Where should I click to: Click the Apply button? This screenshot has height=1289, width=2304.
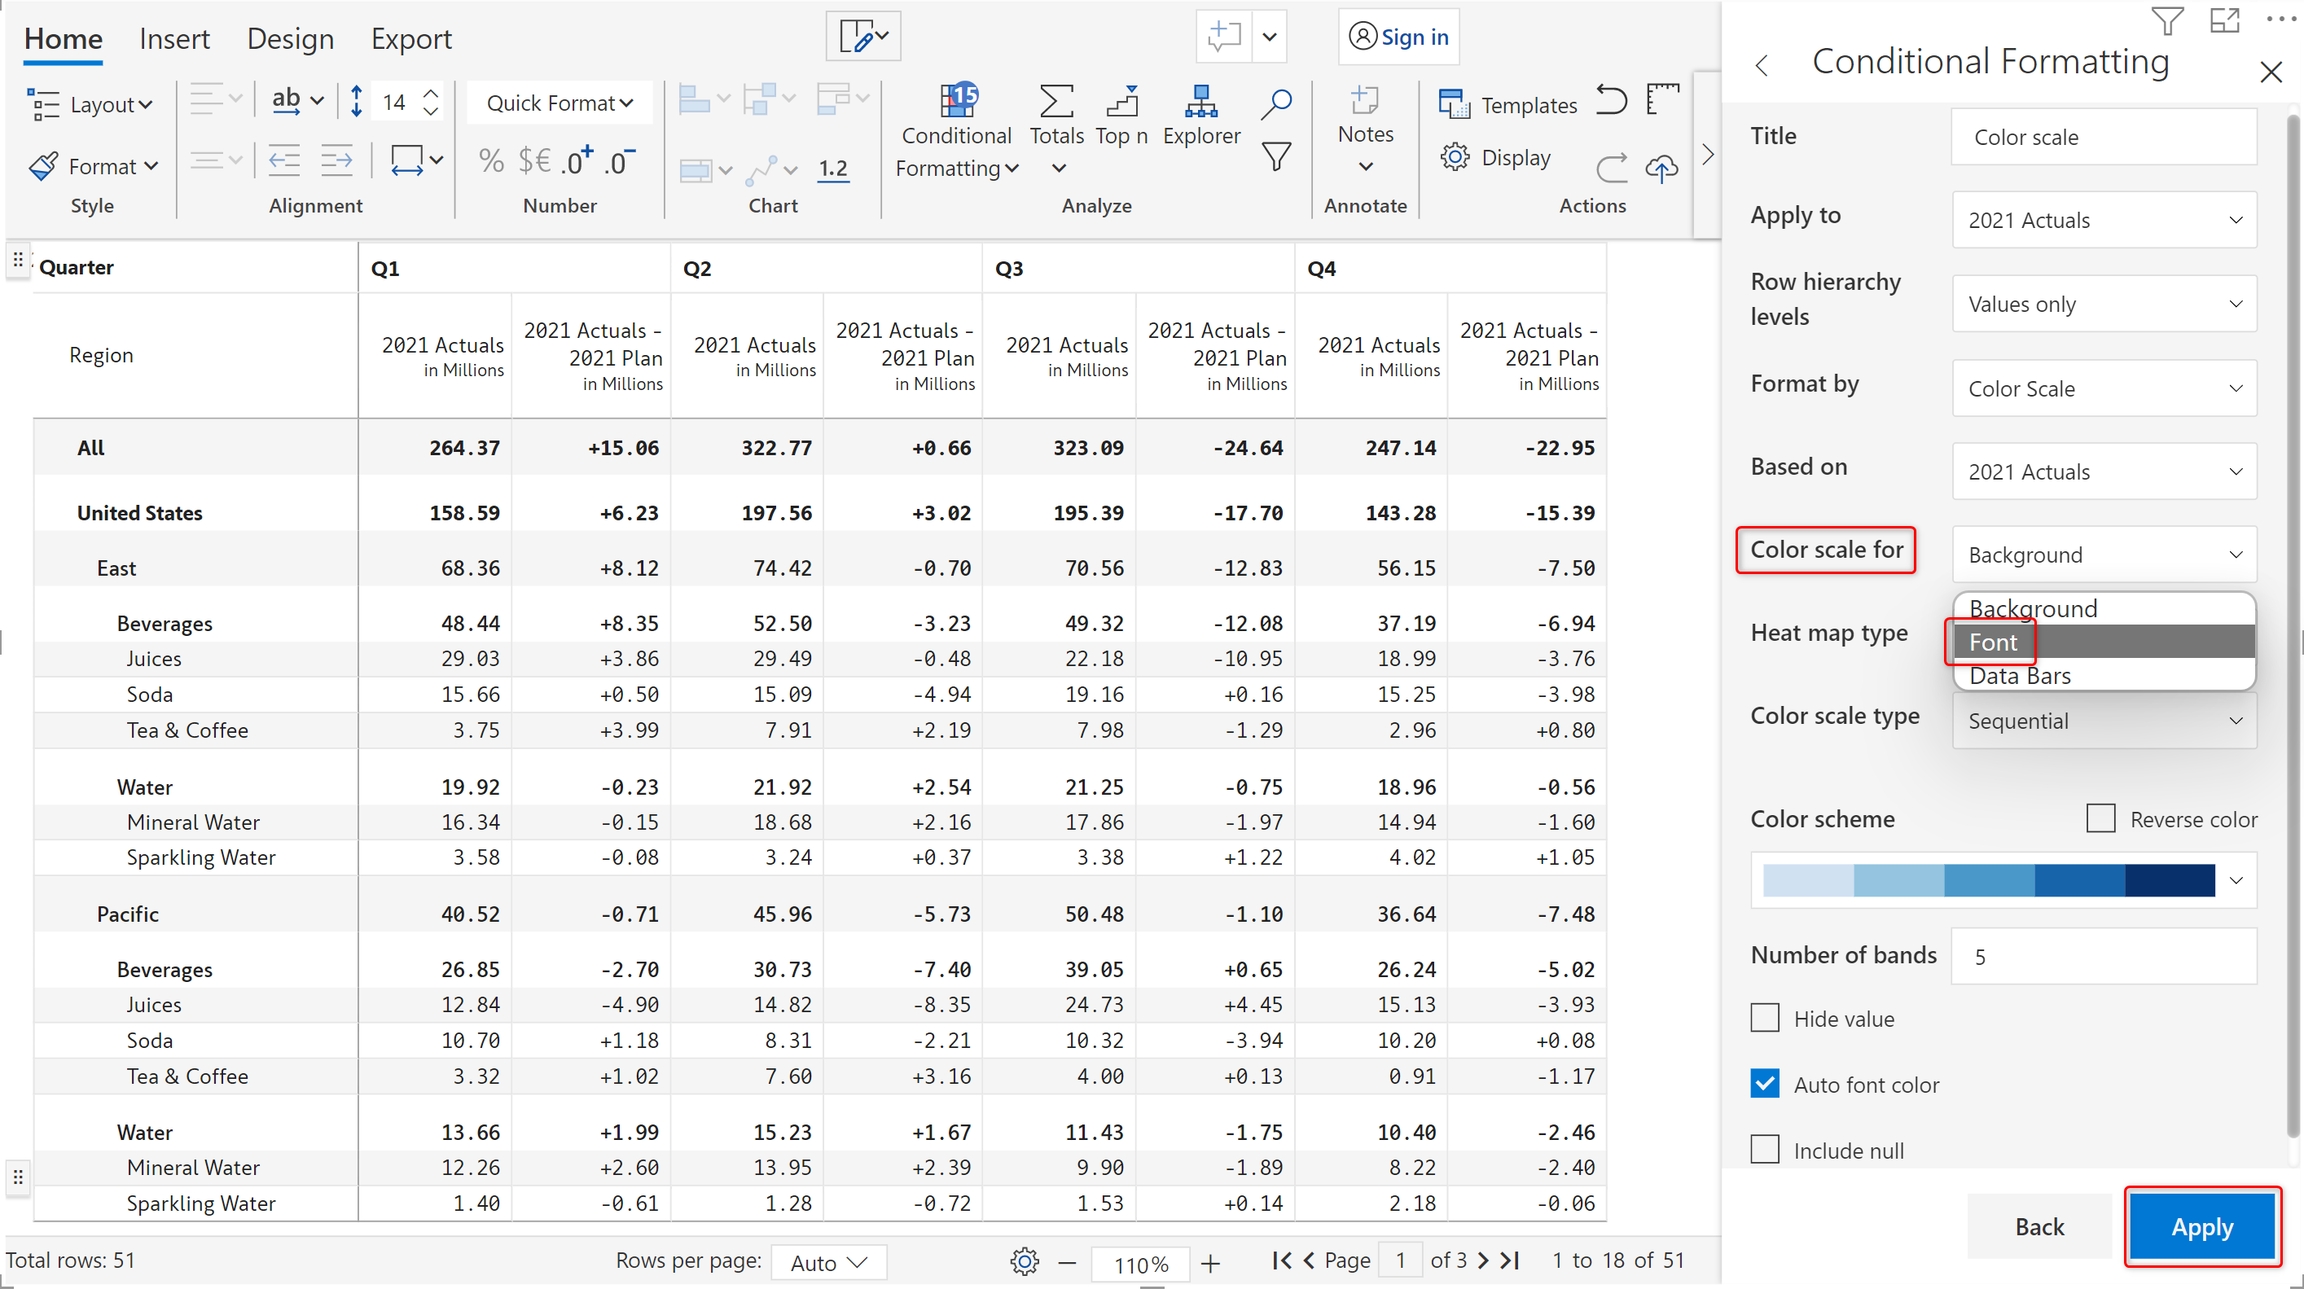[2201, 1227]
